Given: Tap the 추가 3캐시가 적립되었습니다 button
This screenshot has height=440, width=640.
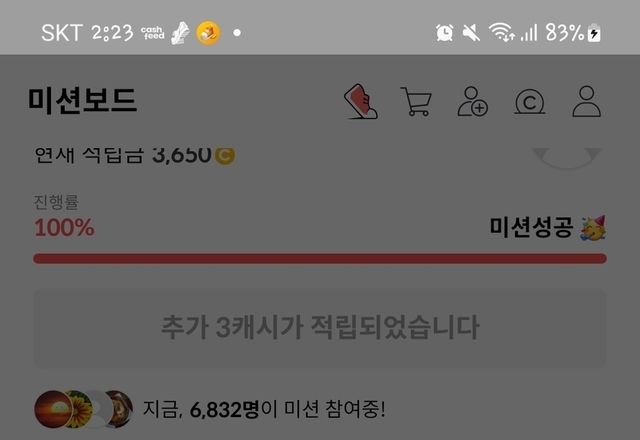Looking at the screenshot, I should coord(320,328).
